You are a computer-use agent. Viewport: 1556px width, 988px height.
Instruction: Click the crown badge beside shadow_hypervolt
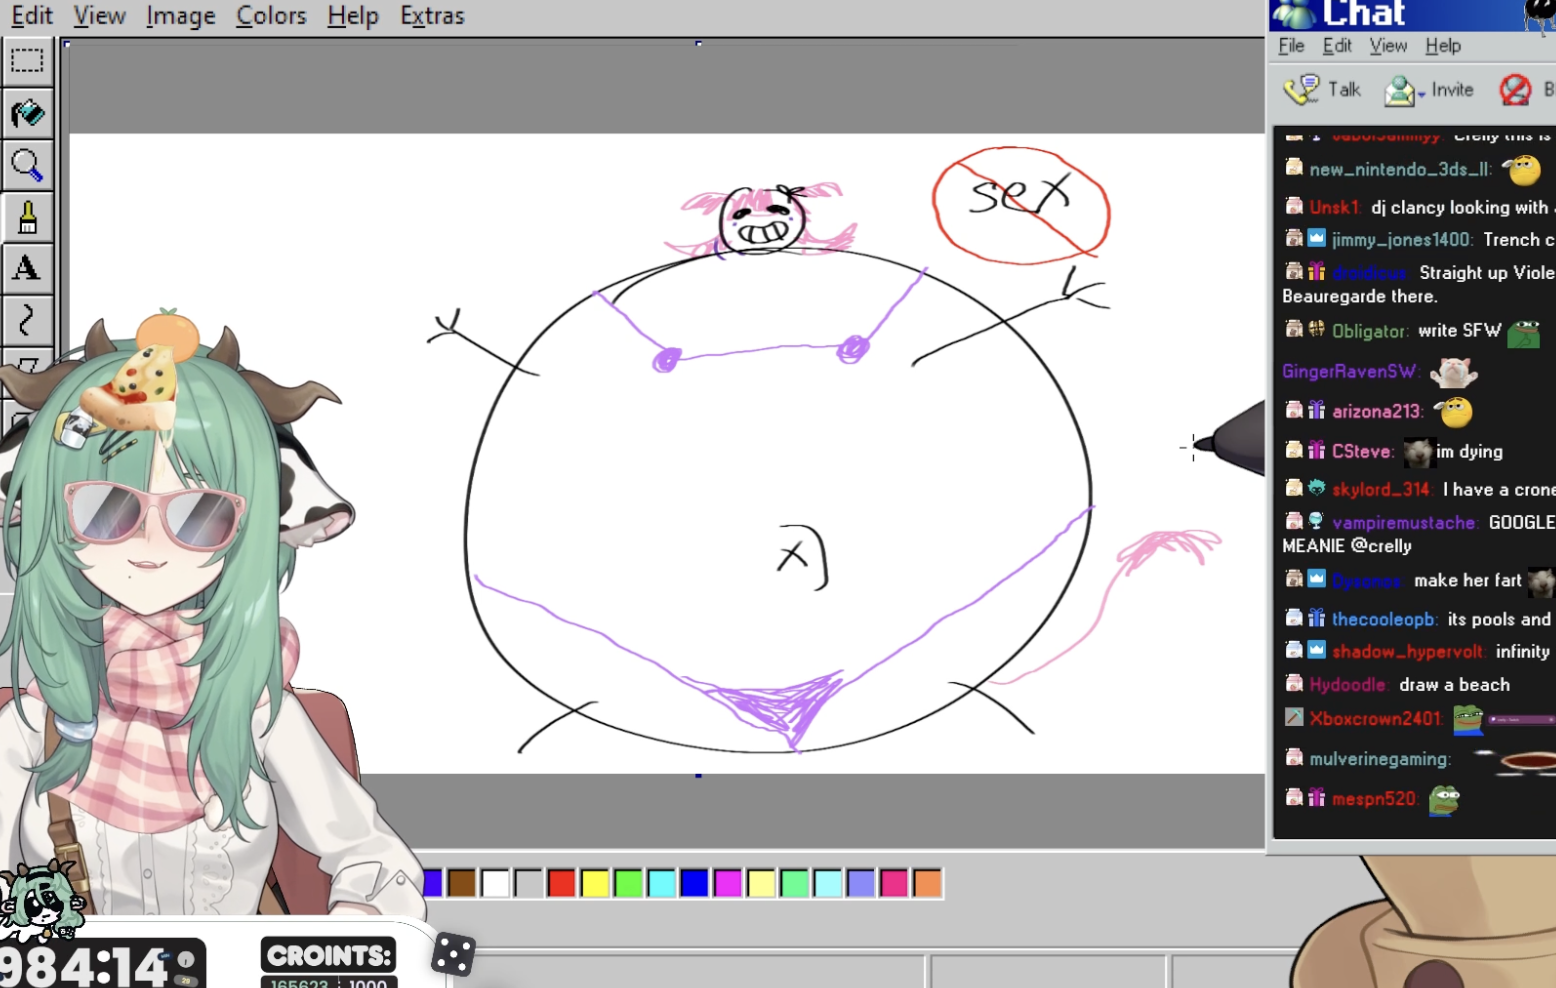[1317, 650]
